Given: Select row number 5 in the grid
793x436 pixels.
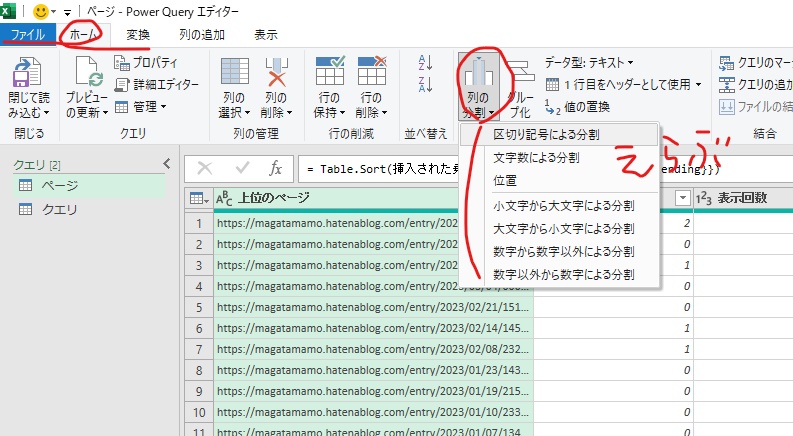Looking at the screenshot, I should tap(199, 307).
